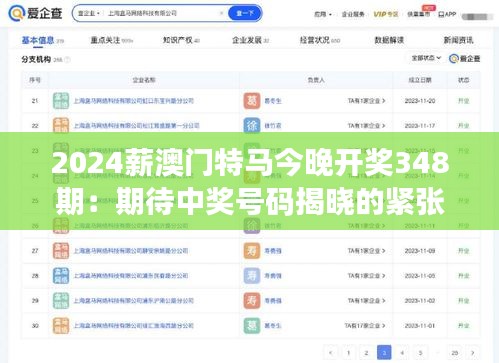Go to page 1 in pagination
The height and width of the screenshot is (363, 499).
tap(348, 353)
